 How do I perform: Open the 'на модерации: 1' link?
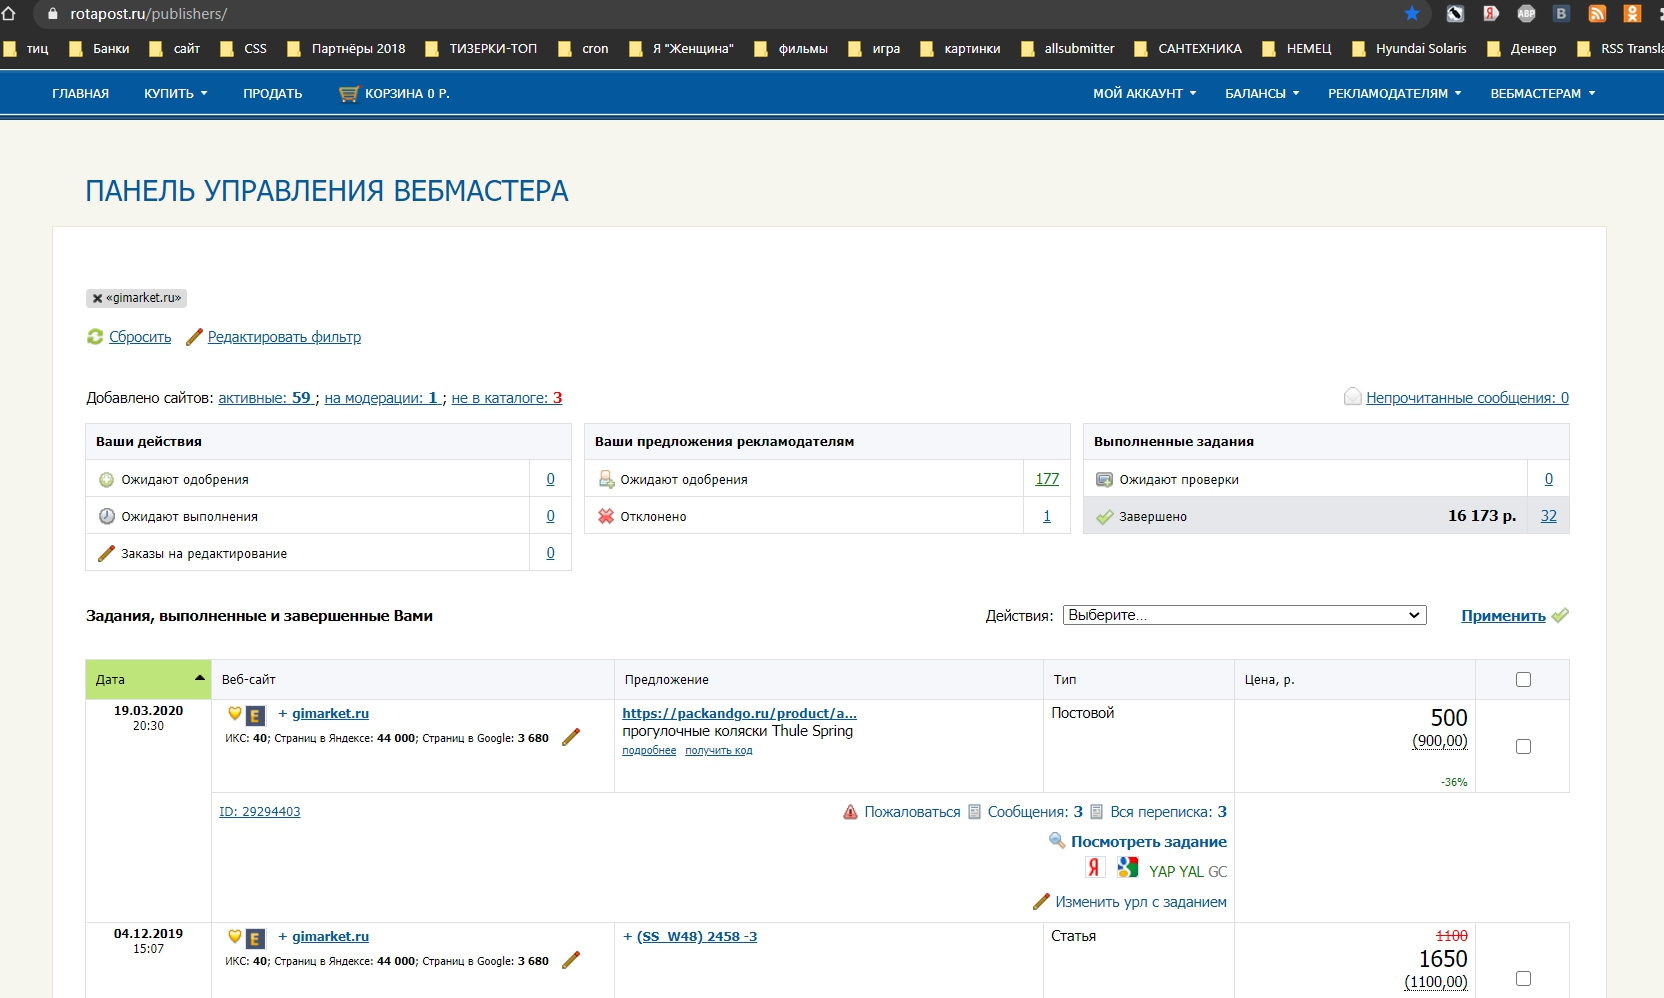coord(381,398)
